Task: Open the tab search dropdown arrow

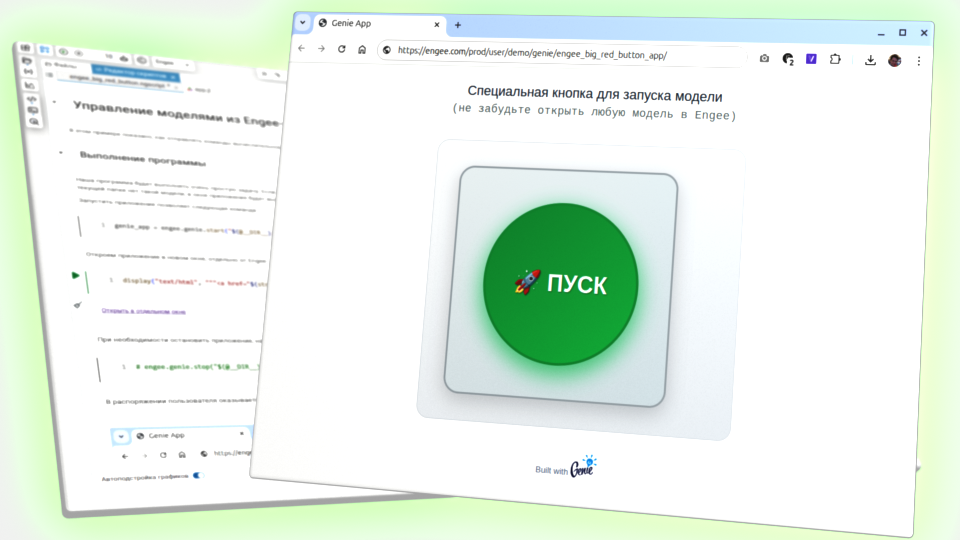Action: [x=302, y=23]
